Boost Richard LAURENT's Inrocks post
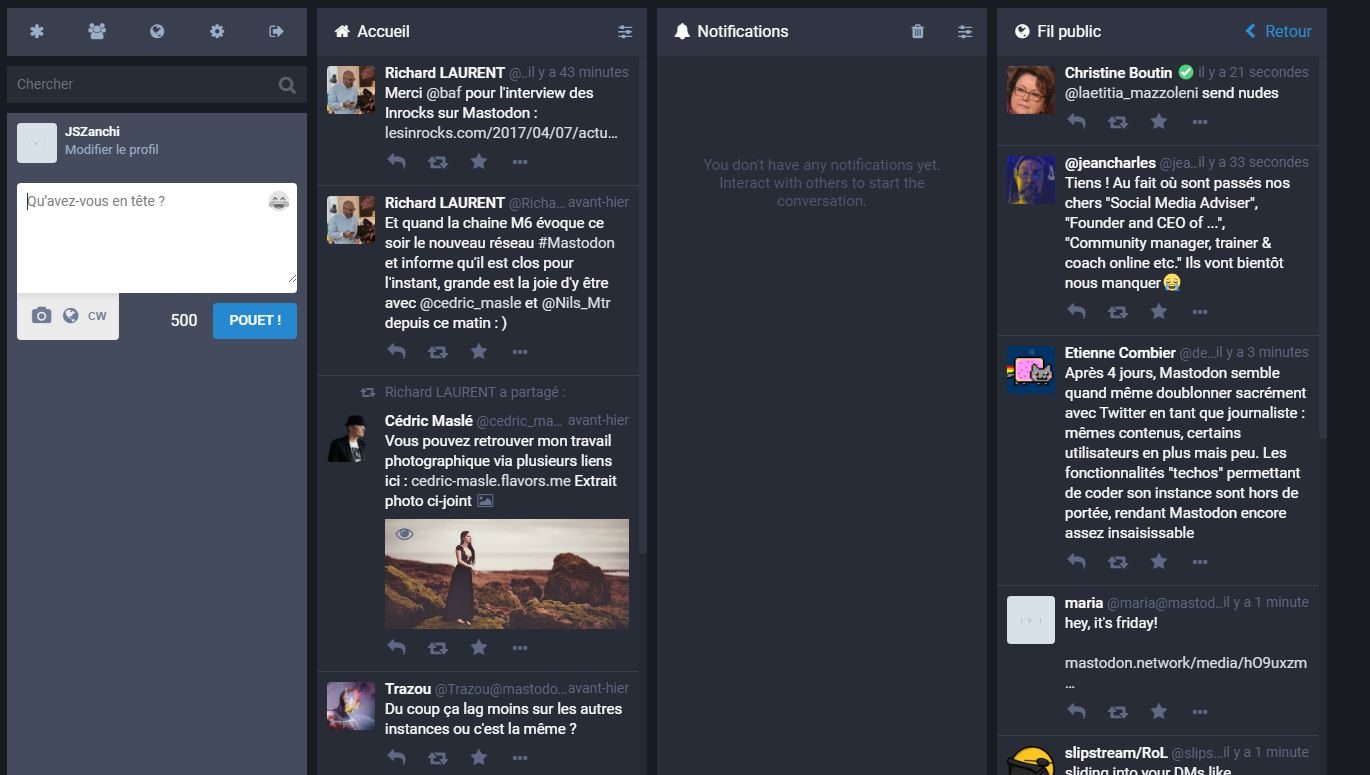1370x775 pixels. click(437, 161)
